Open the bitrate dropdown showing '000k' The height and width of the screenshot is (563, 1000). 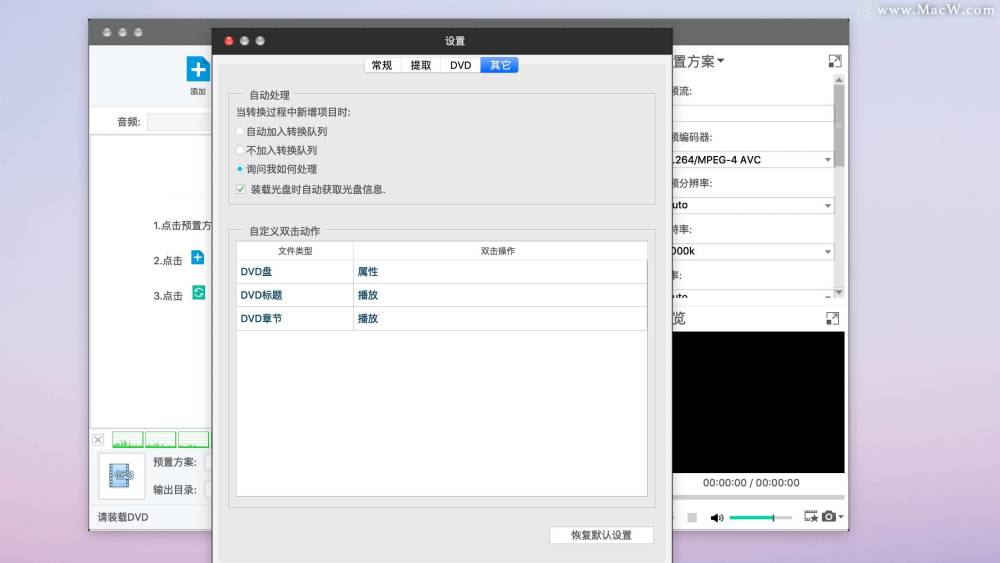tap(753, 251)
